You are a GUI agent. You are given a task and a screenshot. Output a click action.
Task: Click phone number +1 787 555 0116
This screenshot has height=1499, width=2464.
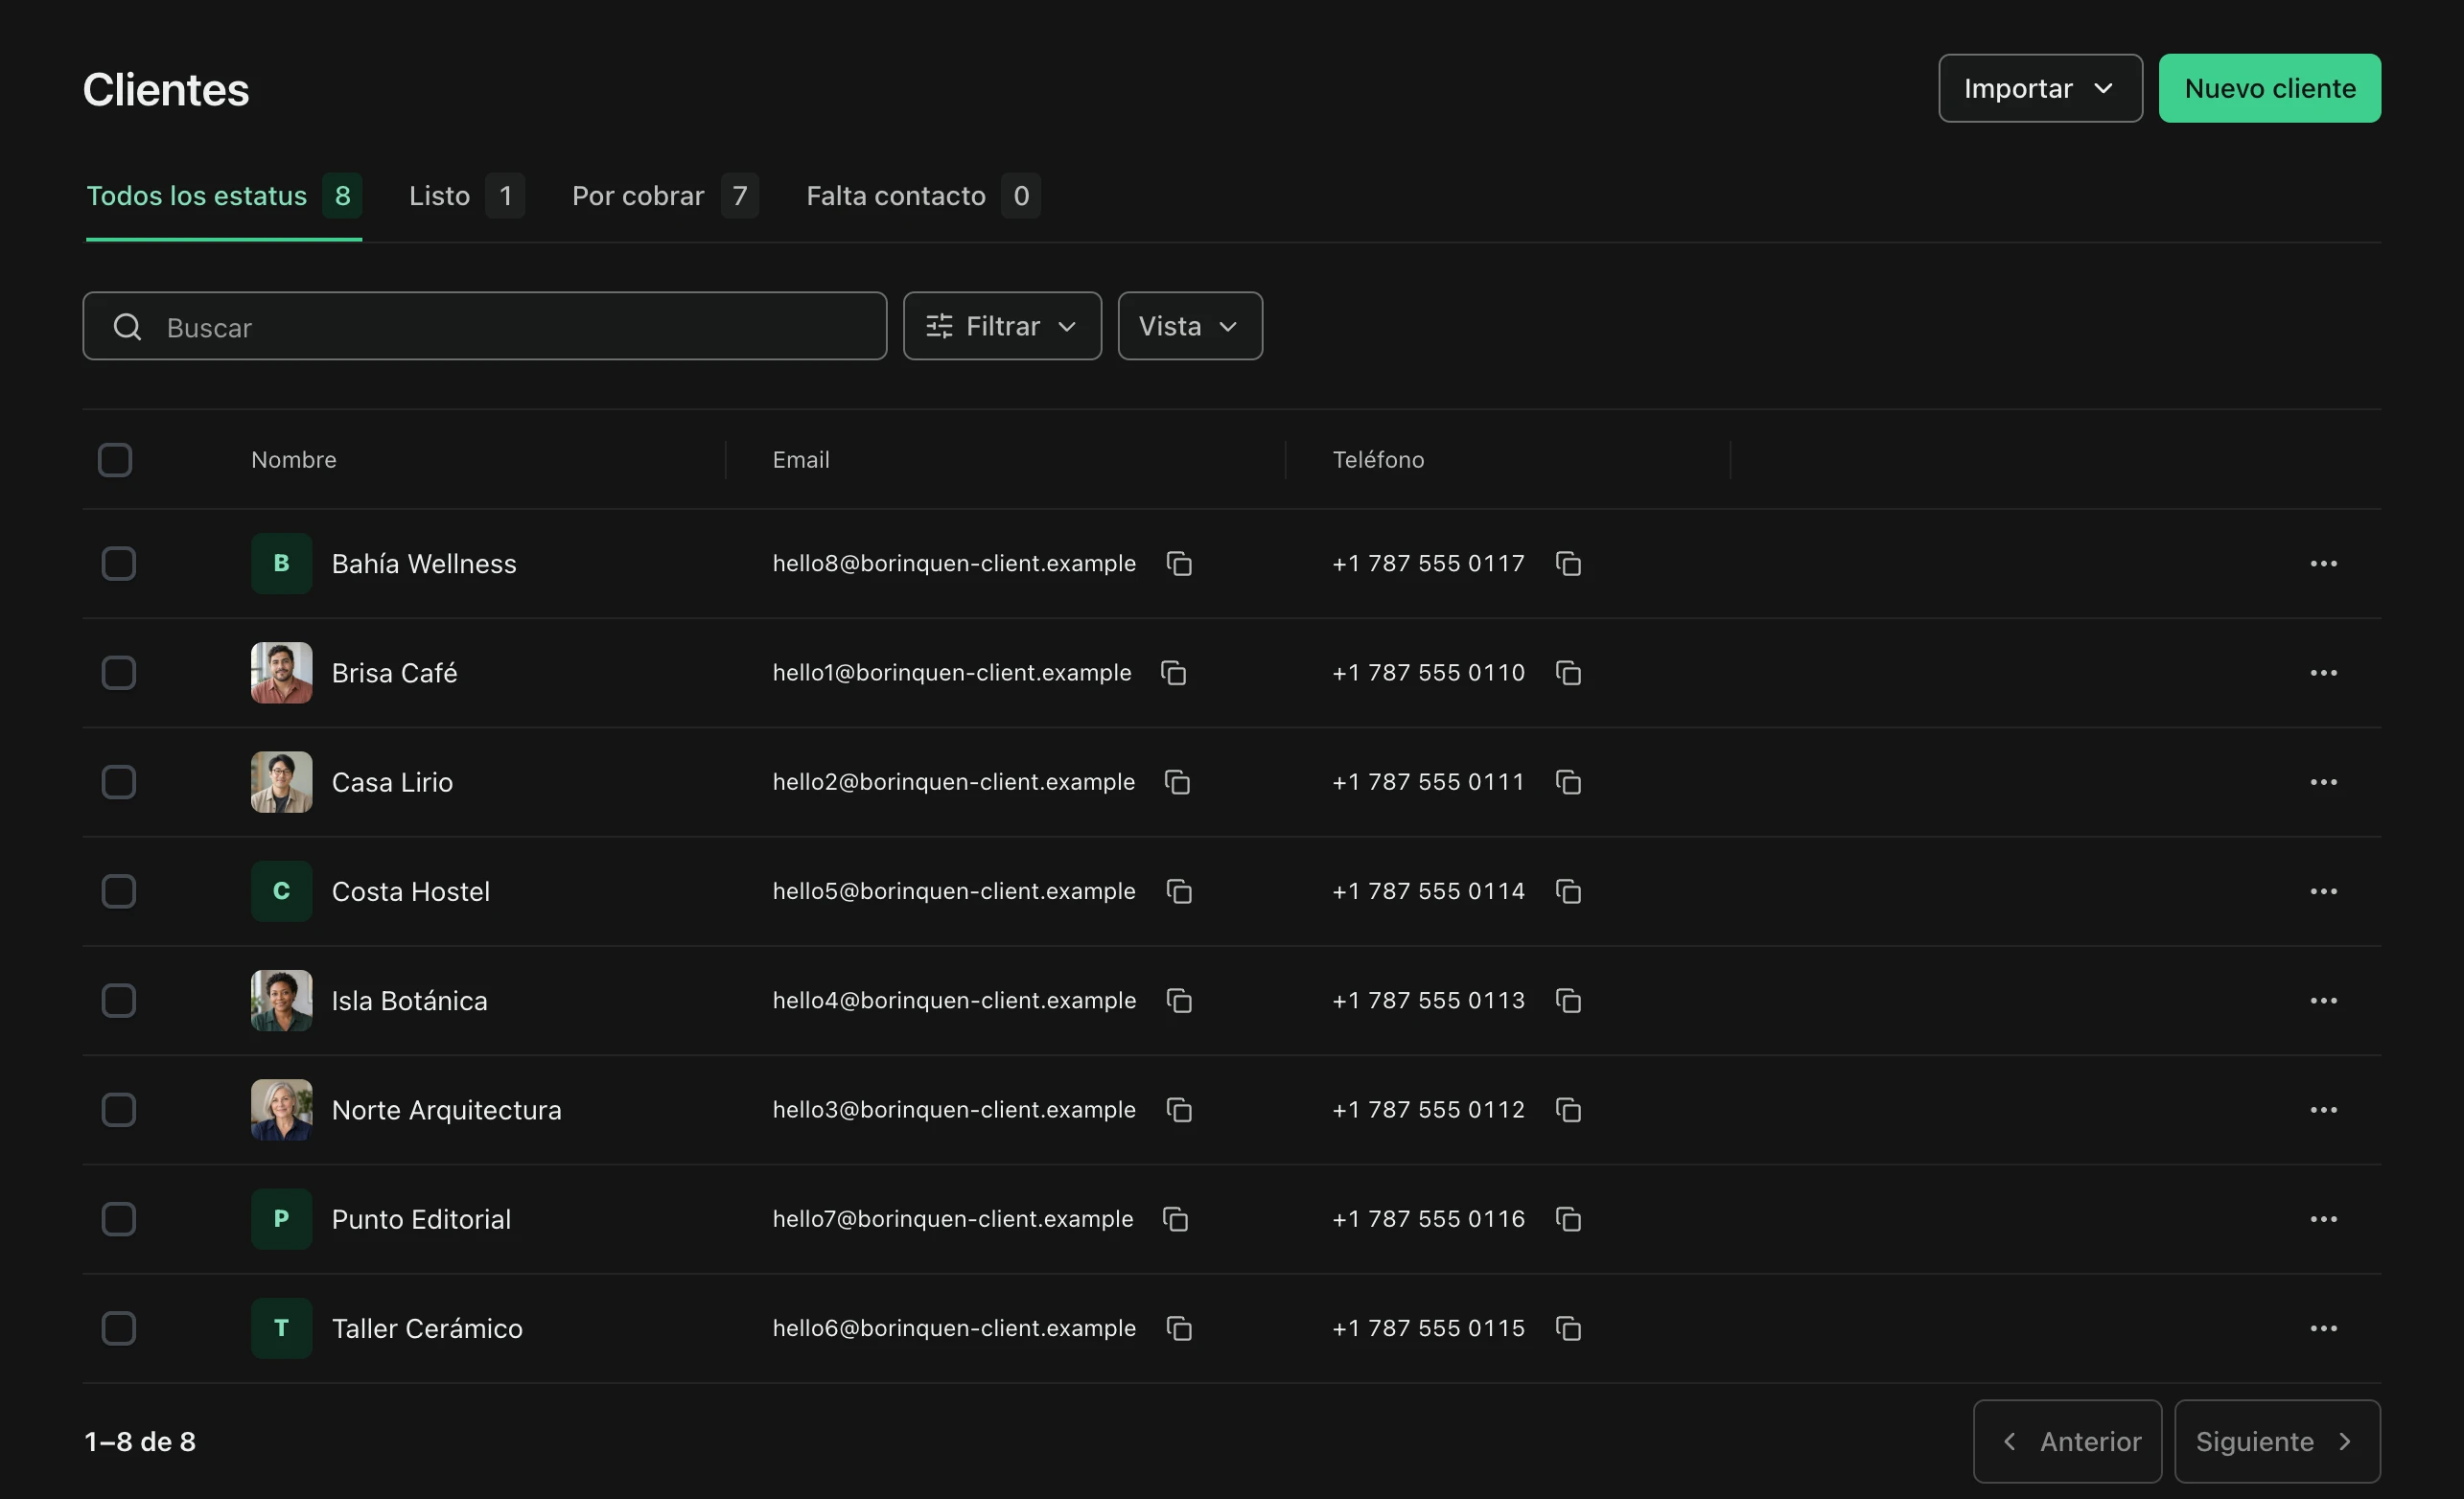pos(1428,1219)
